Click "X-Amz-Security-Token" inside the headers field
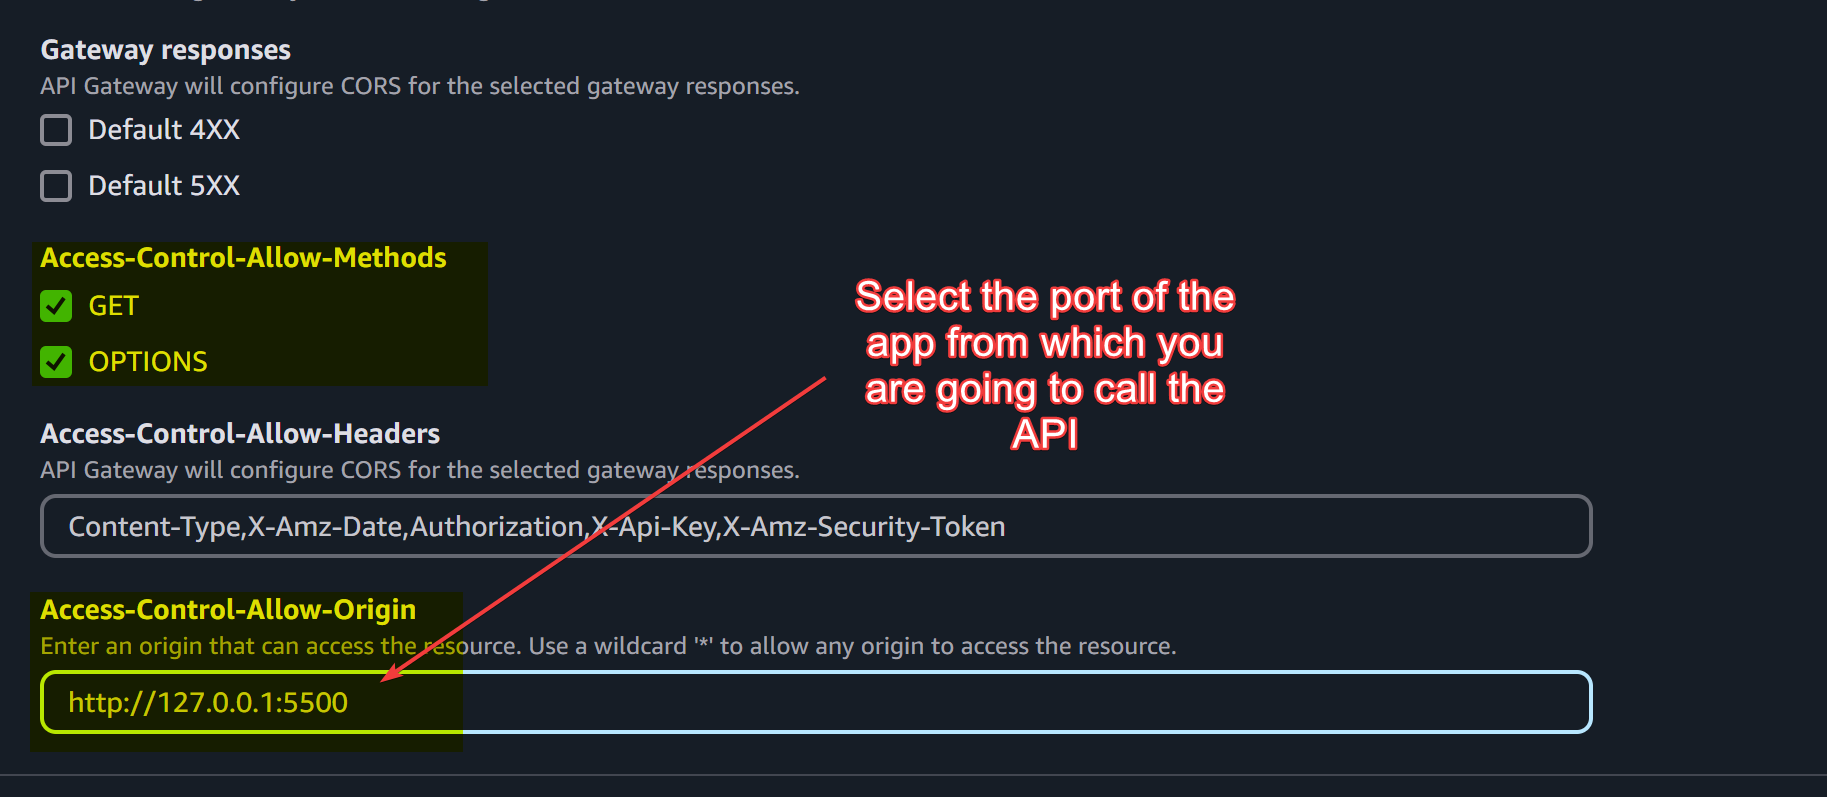Screen dimensions: 1827x797 point(864,527)
